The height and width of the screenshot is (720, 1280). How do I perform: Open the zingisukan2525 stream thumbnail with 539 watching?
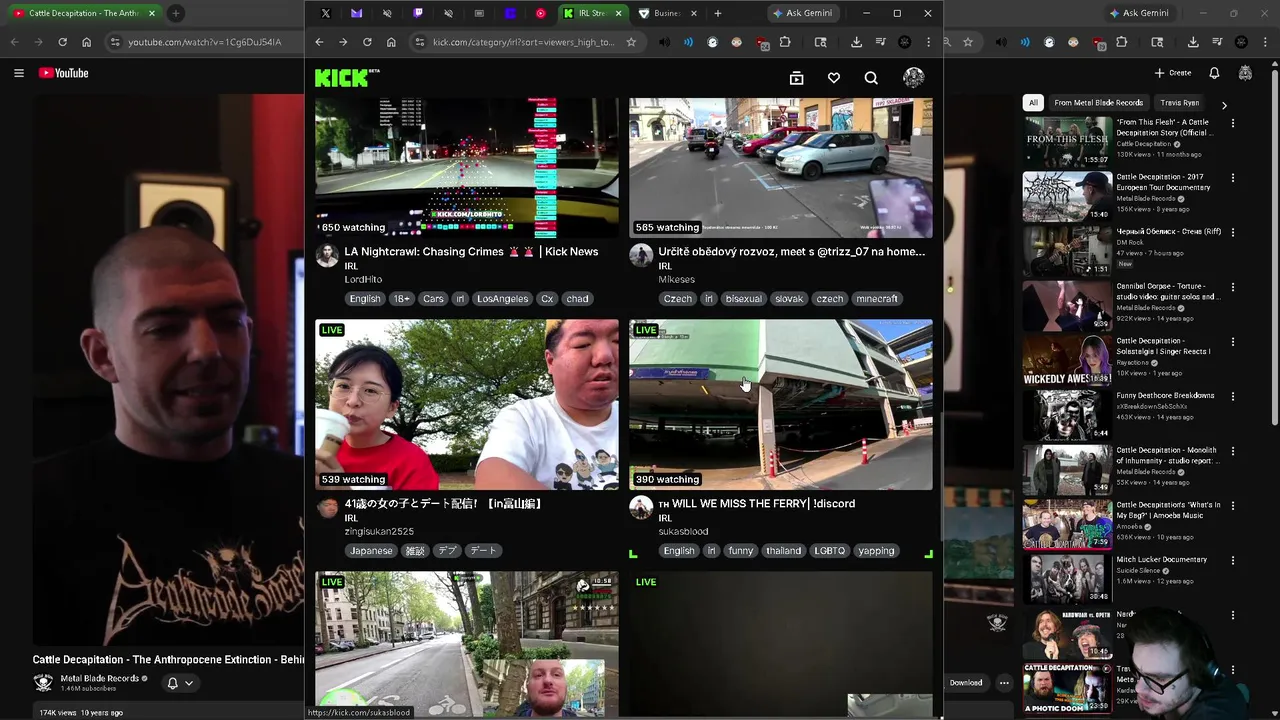click(x=467, y=404)
